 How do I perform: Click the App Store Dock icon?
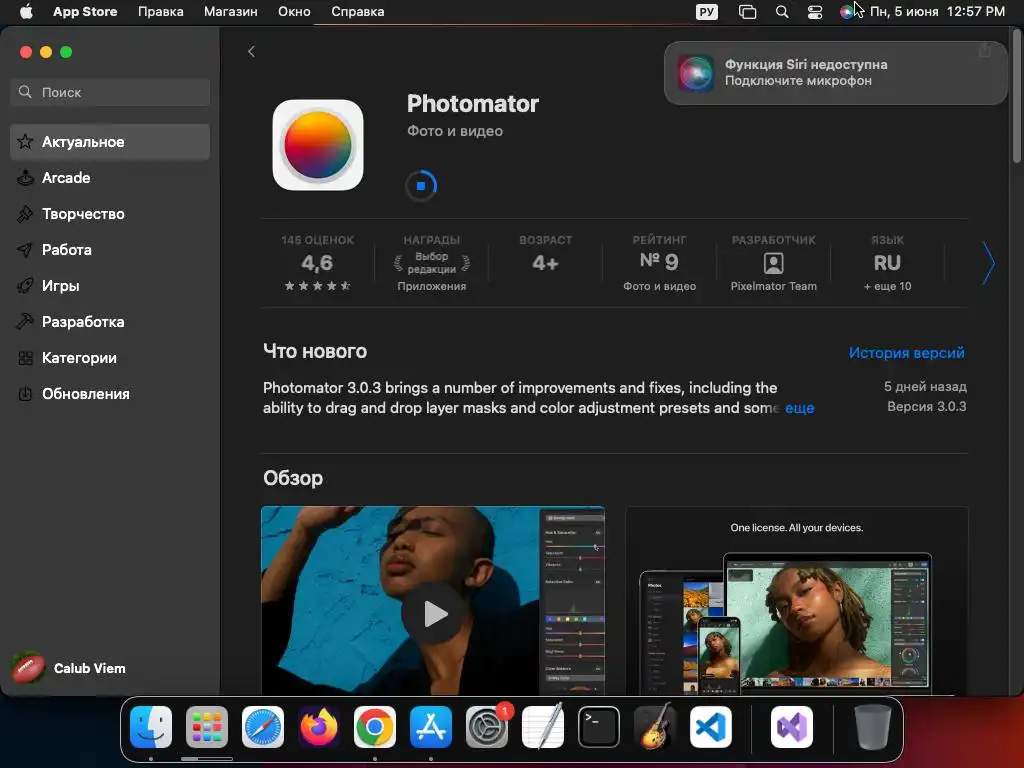pos(431,727)
